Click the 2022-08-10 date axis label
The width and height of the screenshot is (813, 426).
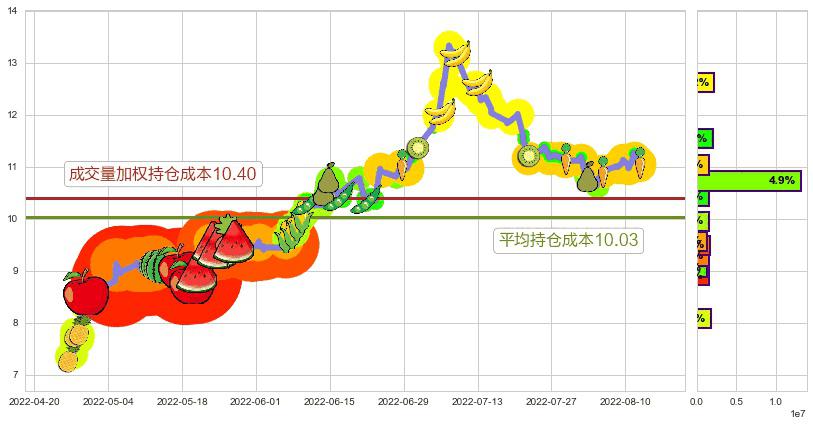[626, 401]
